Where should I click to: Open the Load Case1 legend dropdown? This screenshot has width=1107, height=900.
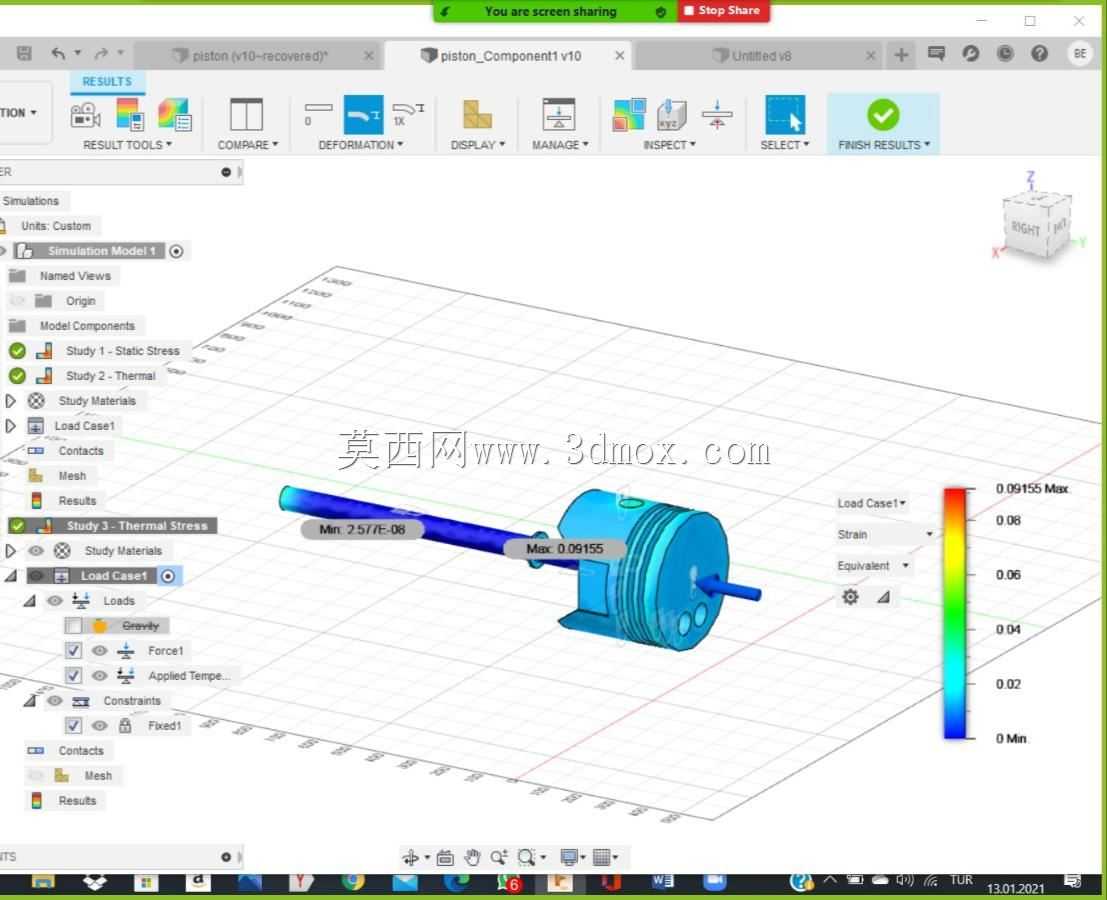[x=871, y=503]
